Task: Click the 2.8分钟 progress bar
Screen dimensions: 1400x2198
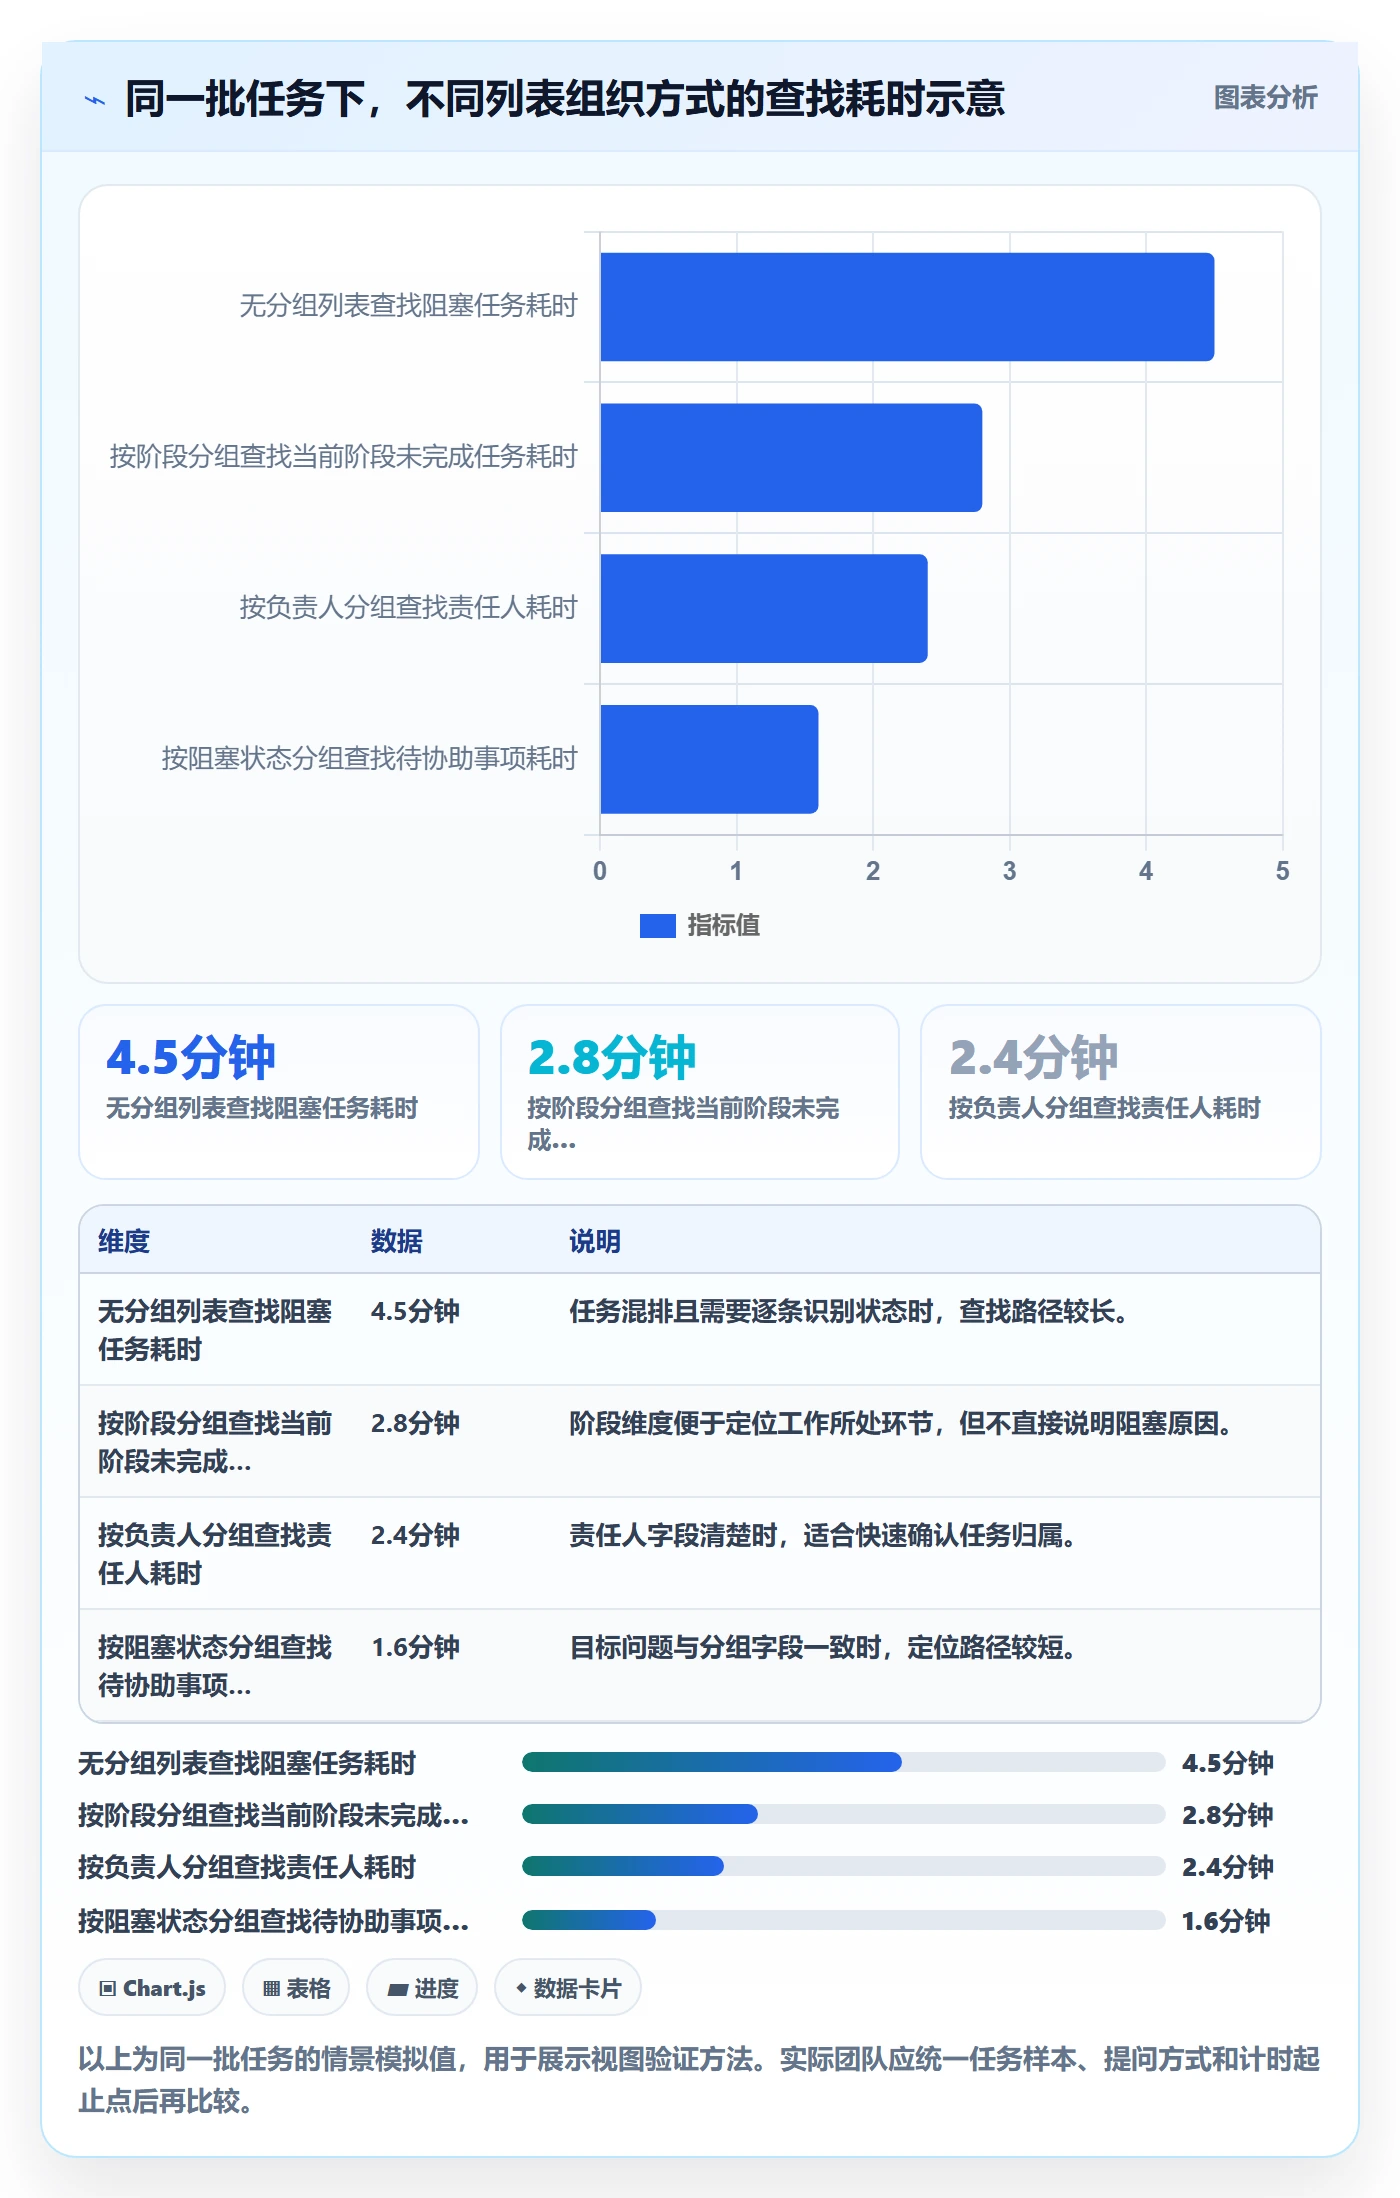Action: coord(843,1814)
